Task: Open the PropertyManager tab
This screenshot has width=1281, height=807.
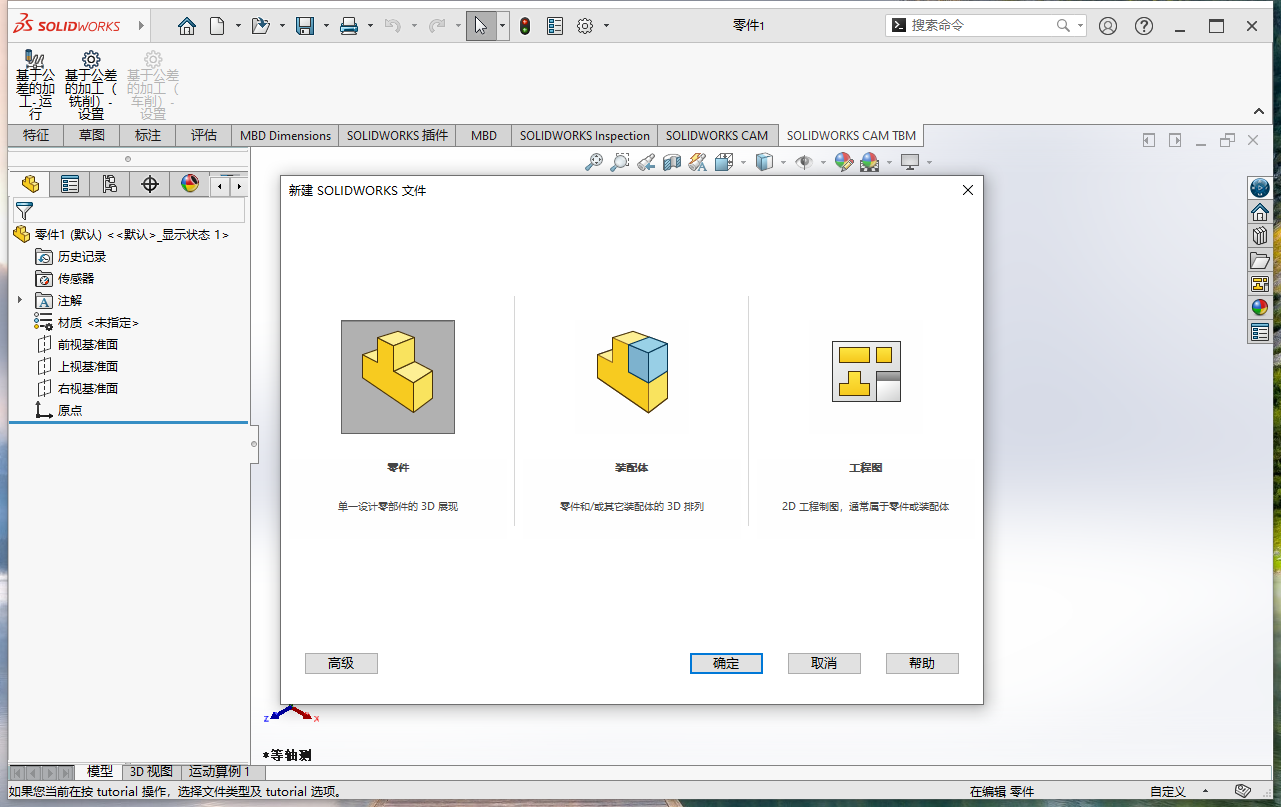Action: [x=69, y=184]
